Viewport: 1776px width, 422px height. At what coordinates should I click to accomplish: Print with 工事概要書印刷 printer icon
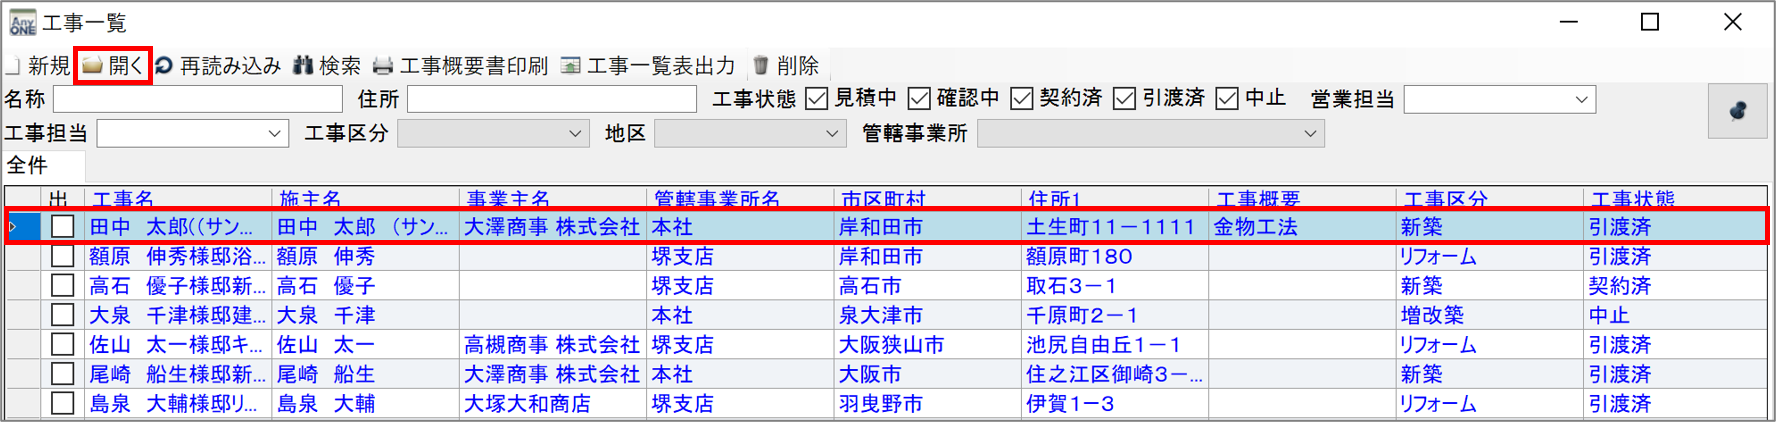[x=383, y=66]
